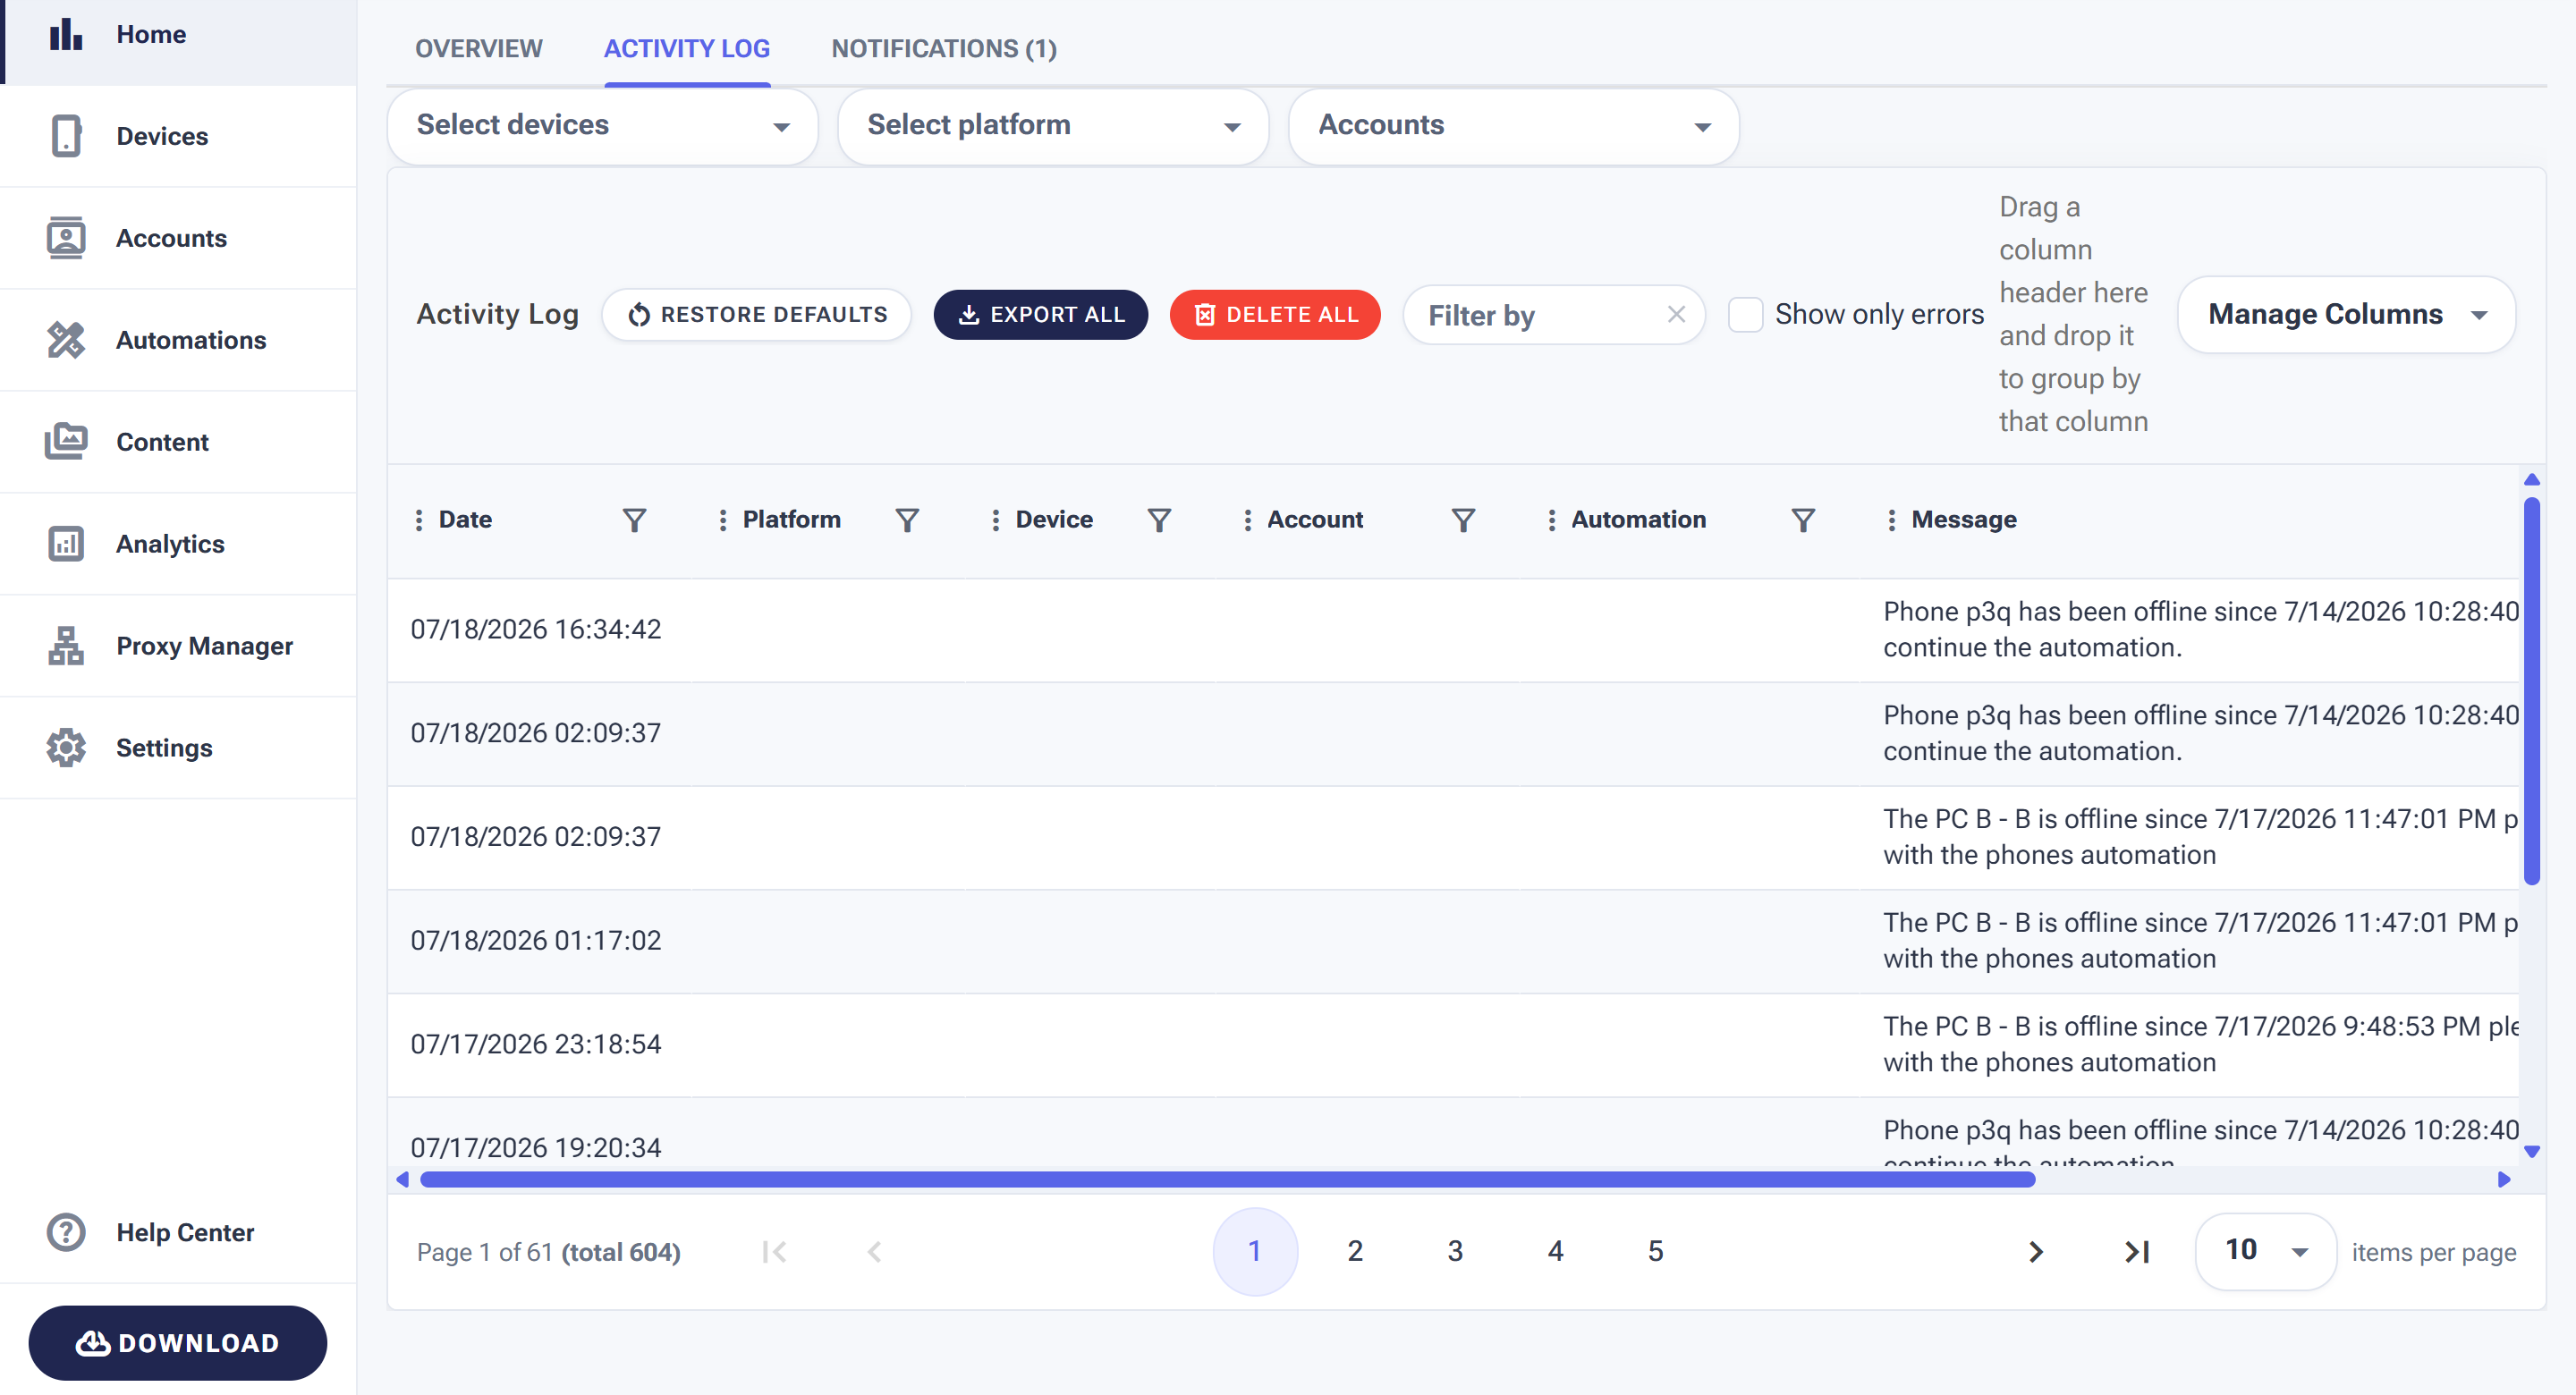Click the scroll right arrow of table
This screenshot has width=2576, height=1395.
coord(2504,1180)
